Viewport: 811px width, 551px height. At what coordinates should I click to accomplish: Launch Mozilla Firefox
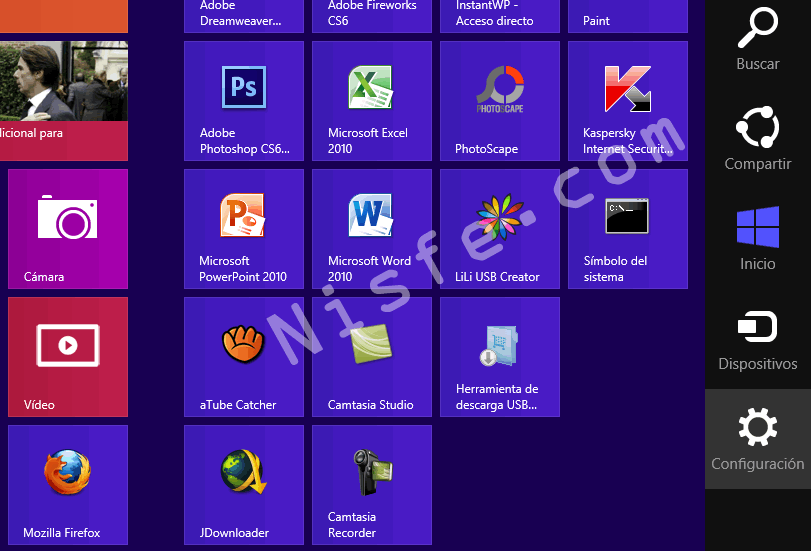pos(68,485)
